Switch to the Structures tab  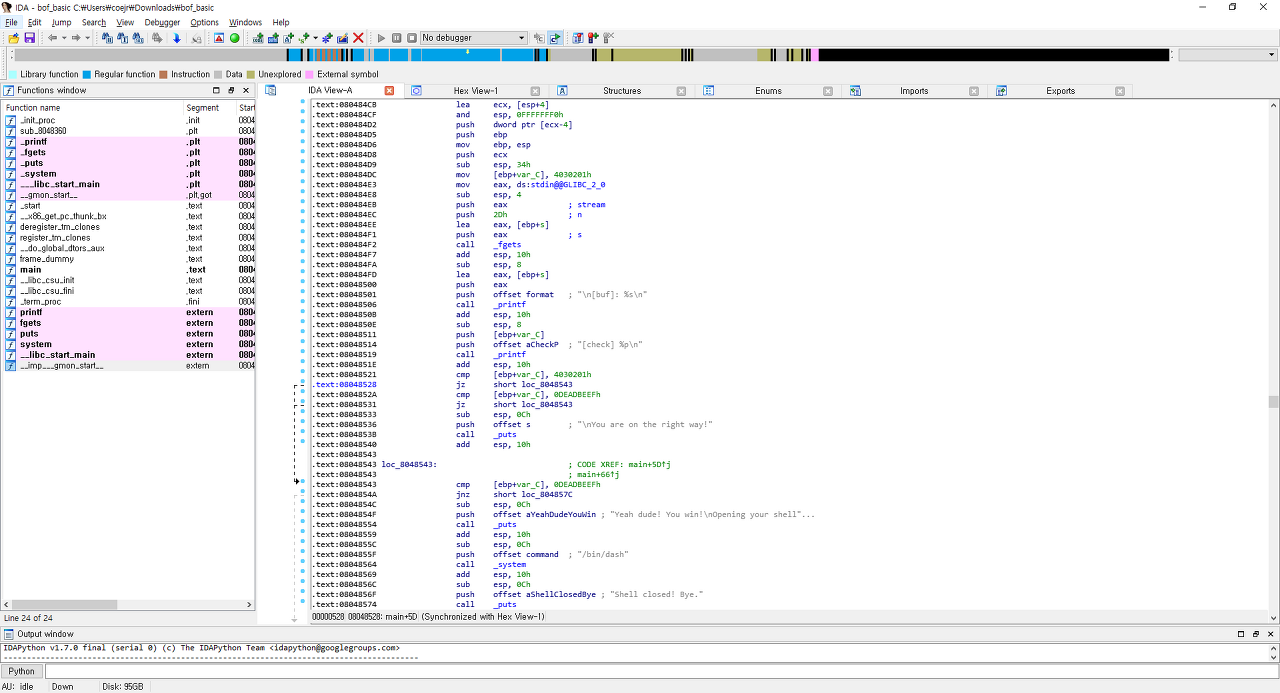(x=622, y=91)
